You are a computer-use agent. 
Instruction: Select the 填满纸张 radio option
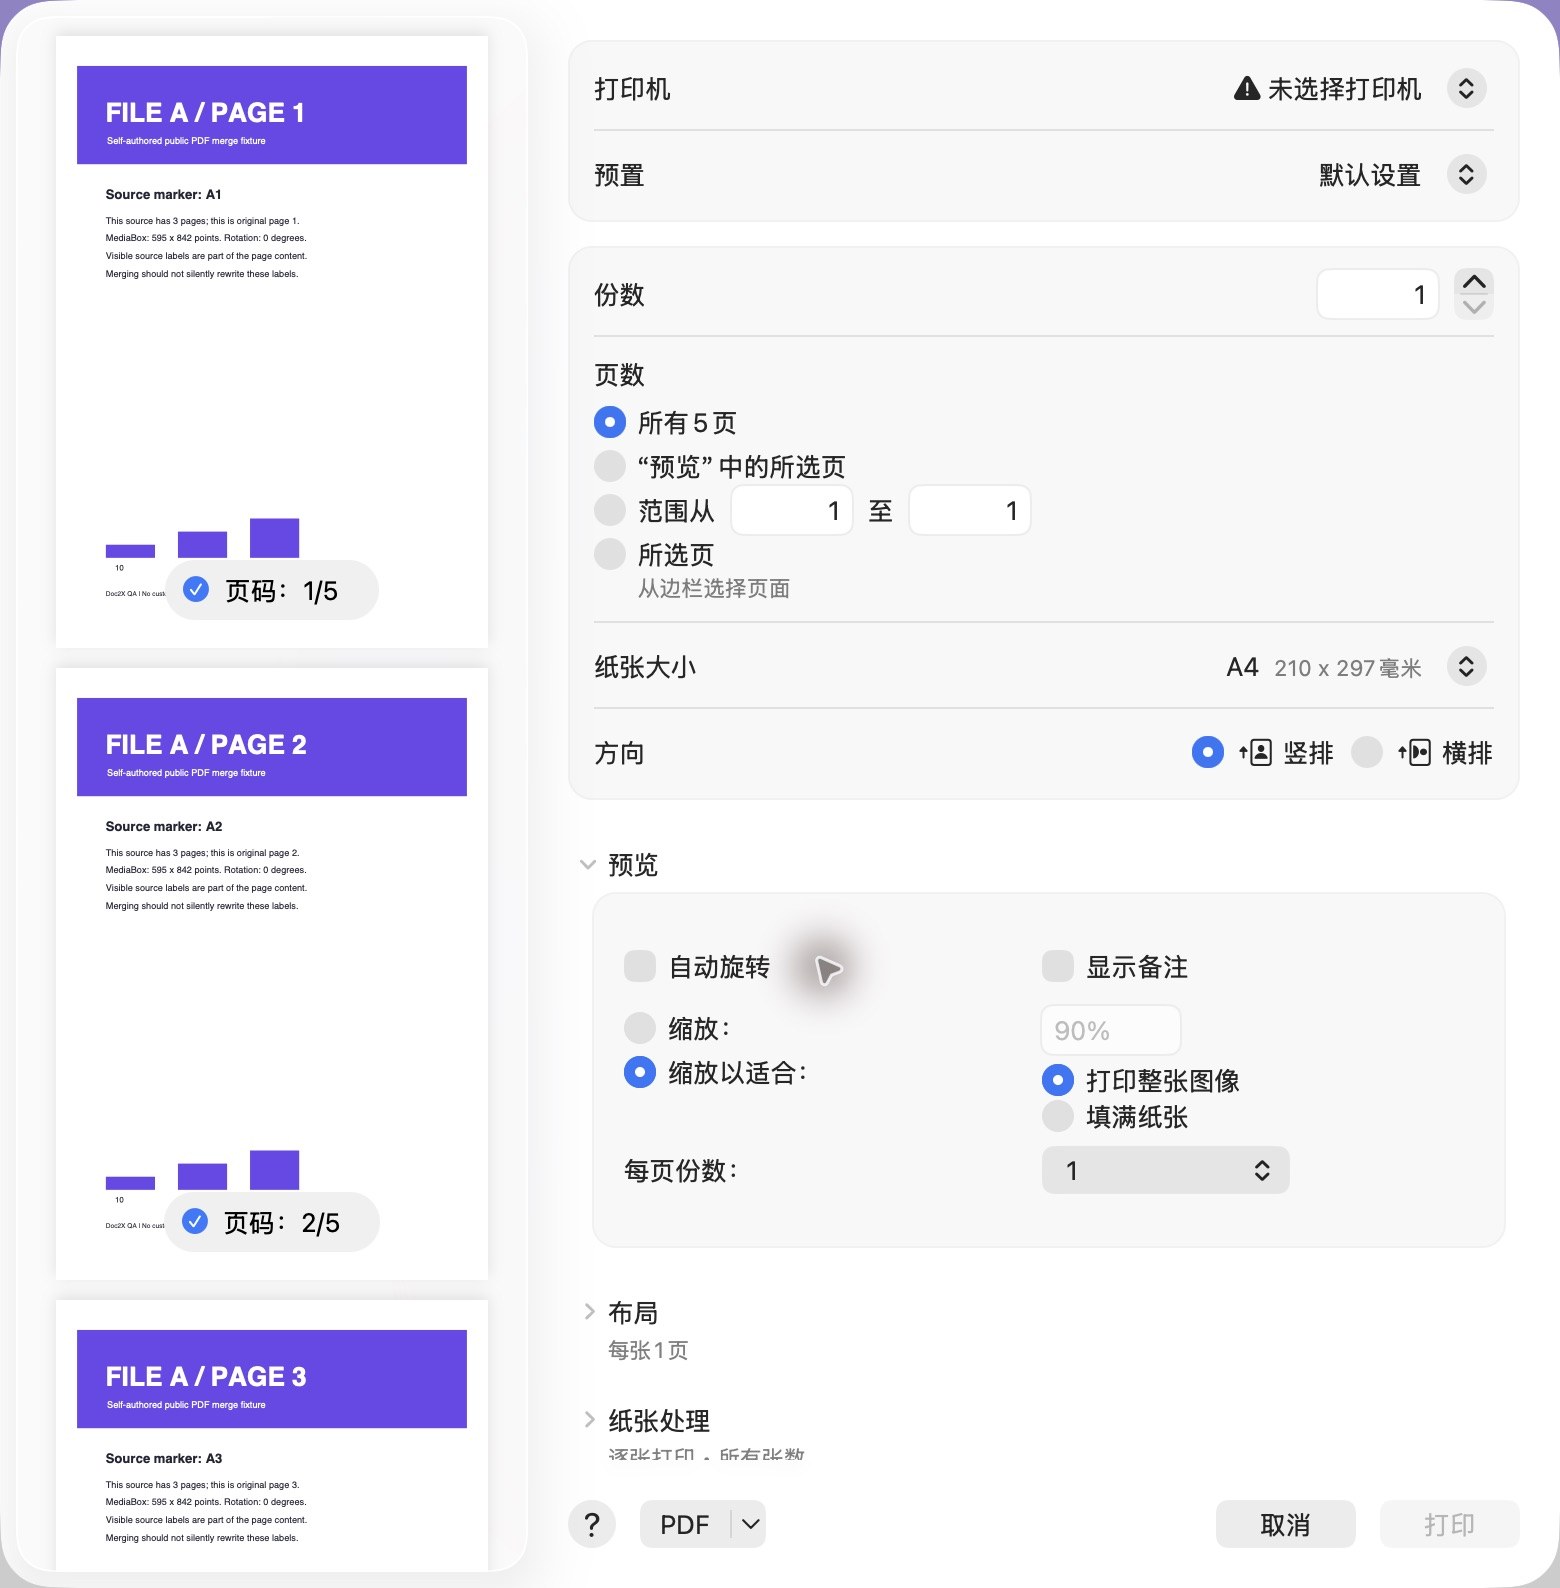point(1058,1116)
